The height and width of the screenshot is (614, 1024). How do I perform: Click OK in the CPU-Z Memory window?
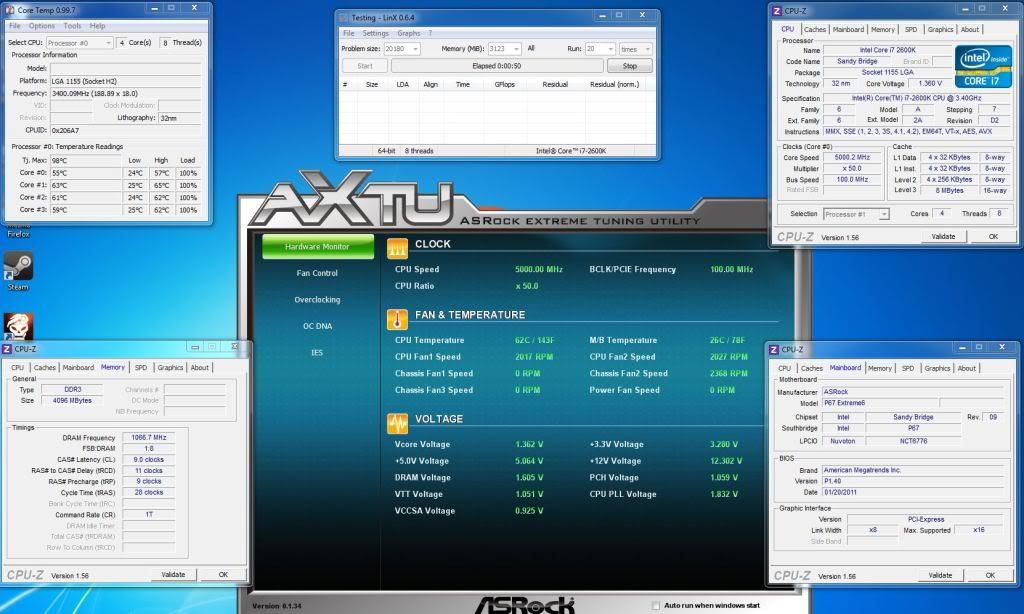pyautogui.click(x=223, y=575)
